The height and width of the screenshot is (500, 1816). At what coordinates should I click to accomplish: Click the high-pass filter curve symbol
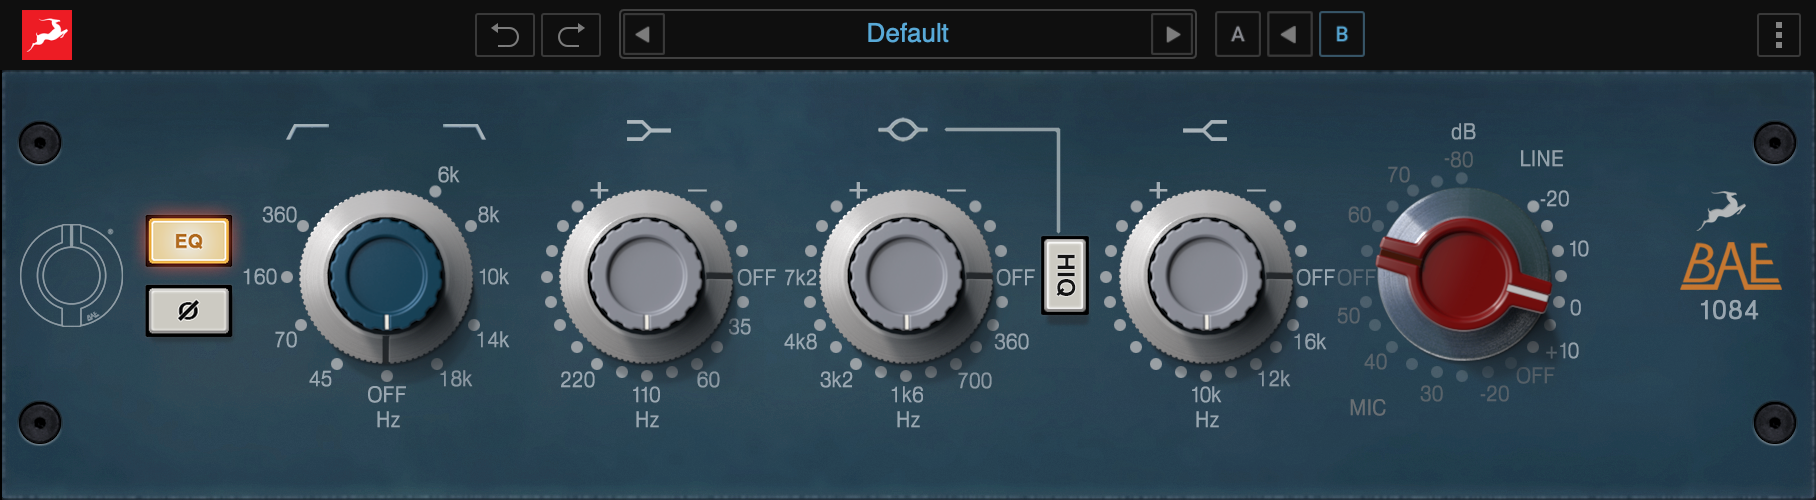307,131
